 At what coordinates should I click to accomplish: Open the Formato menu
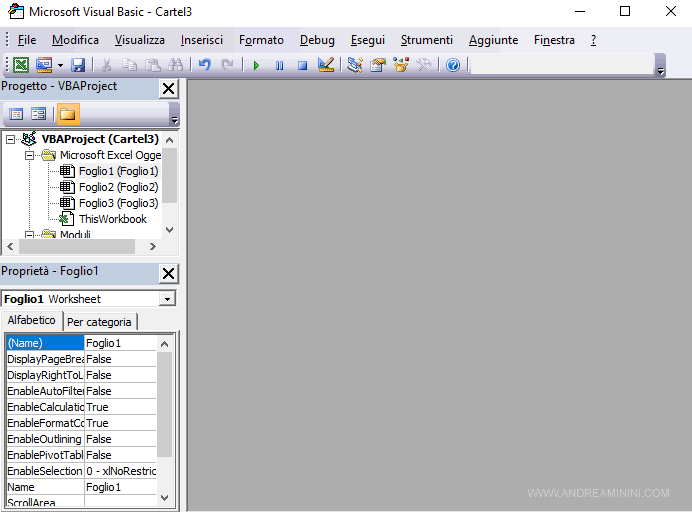[x=261, y=40]
